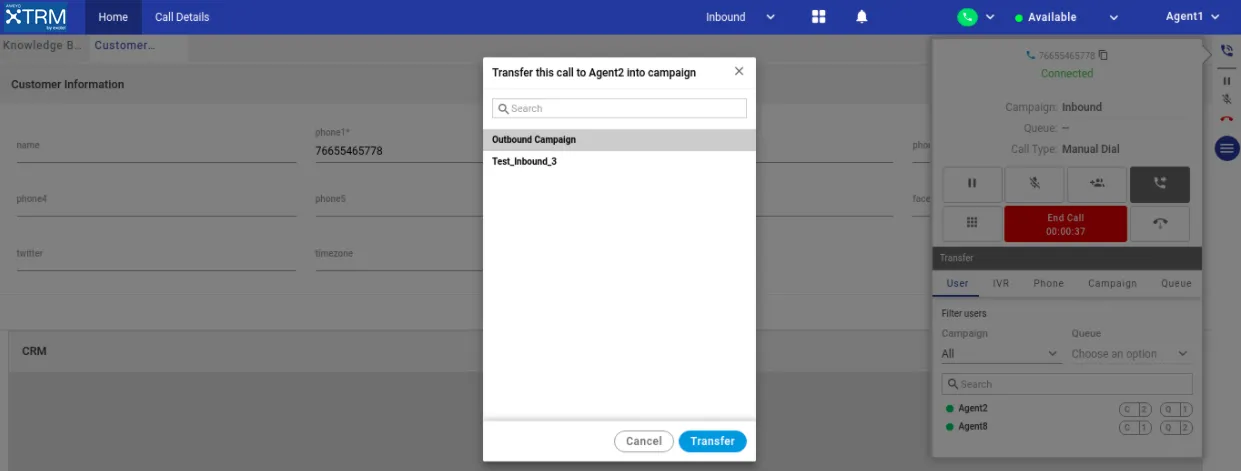This screenshot has height=471, width=1241.
Task: Select the Campaign transfer tab
Action: 1112,283
